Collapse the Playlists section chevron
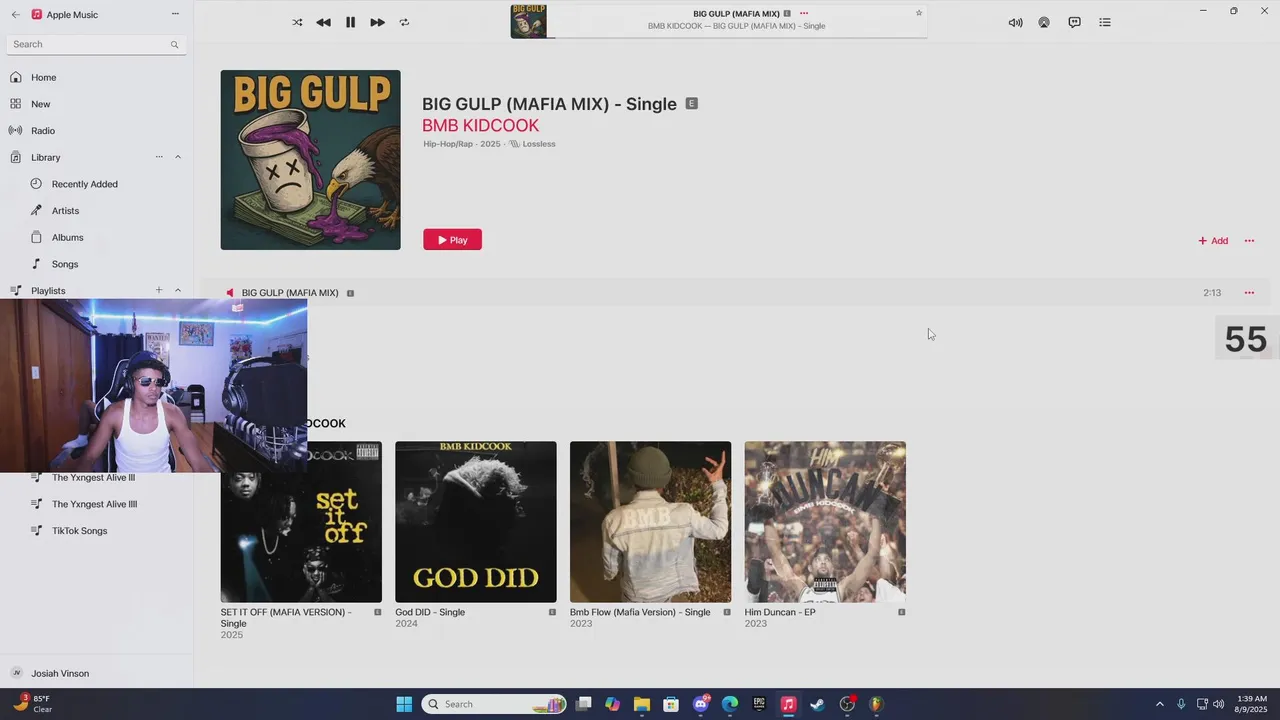Viewport: 1280px width, 720px height. pos(178,290)
